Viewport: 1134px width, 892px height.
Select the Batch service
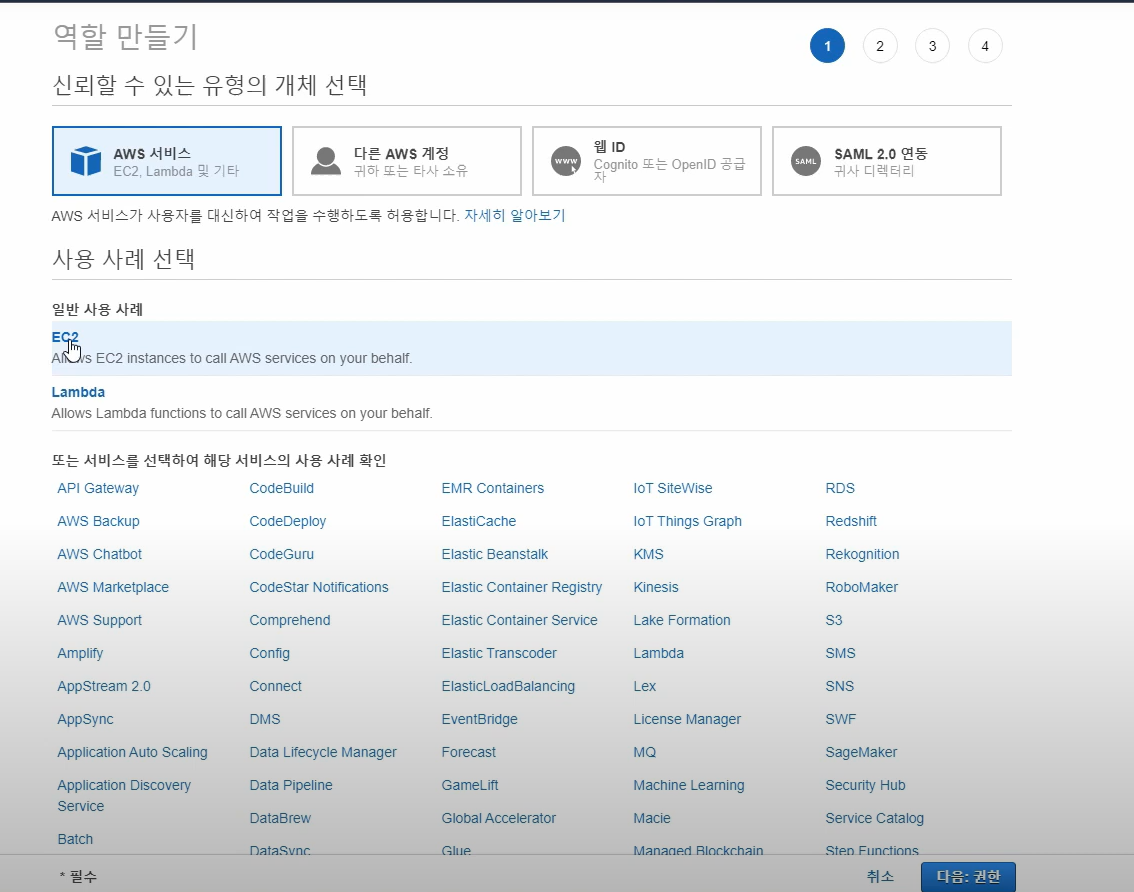pos(75,839)
